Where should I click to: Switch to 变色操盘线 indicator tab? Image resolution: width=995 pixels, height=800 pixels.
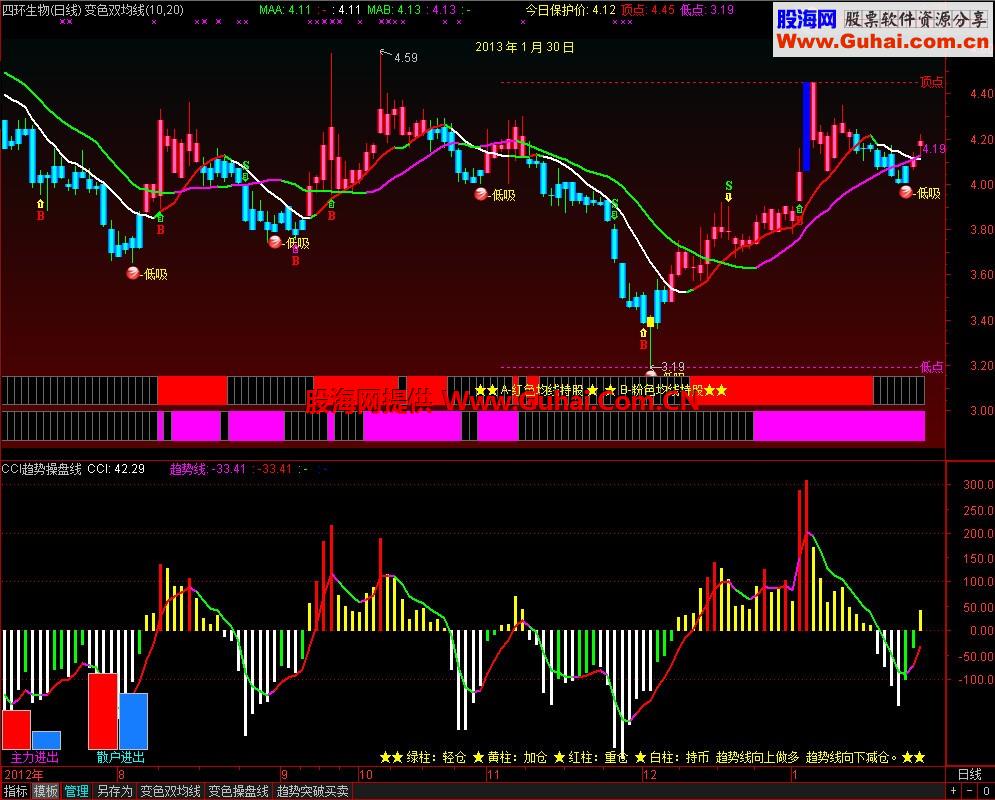pos(239,791)
